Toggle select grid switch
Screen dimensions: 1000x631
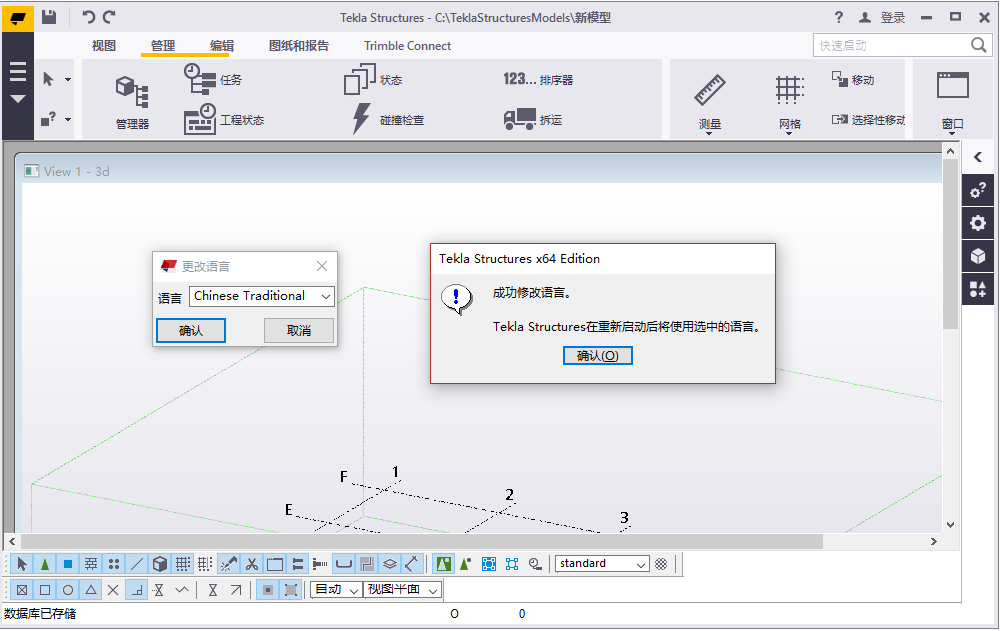[x=182, y=564]
